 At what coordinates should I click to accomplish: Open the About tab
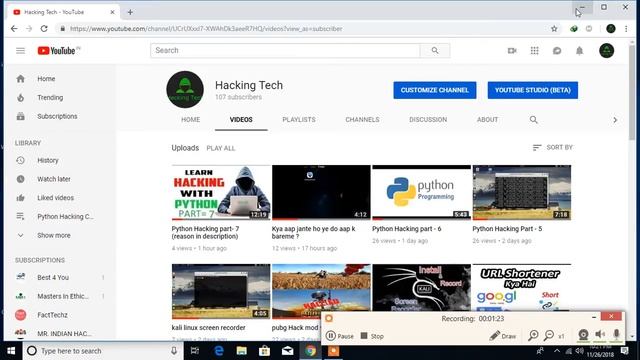tap(487, 120)
